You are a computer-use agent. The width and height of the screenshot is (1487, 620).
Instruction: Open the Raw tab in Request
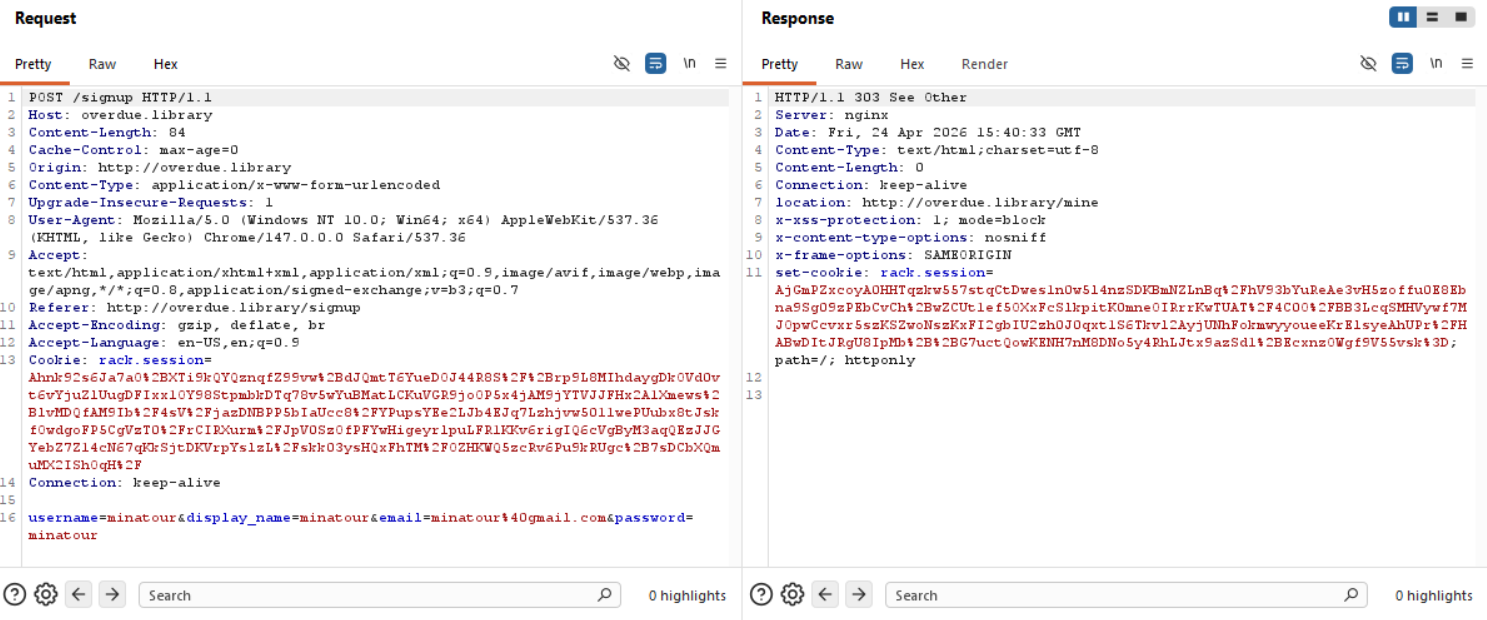click(102, 64)
